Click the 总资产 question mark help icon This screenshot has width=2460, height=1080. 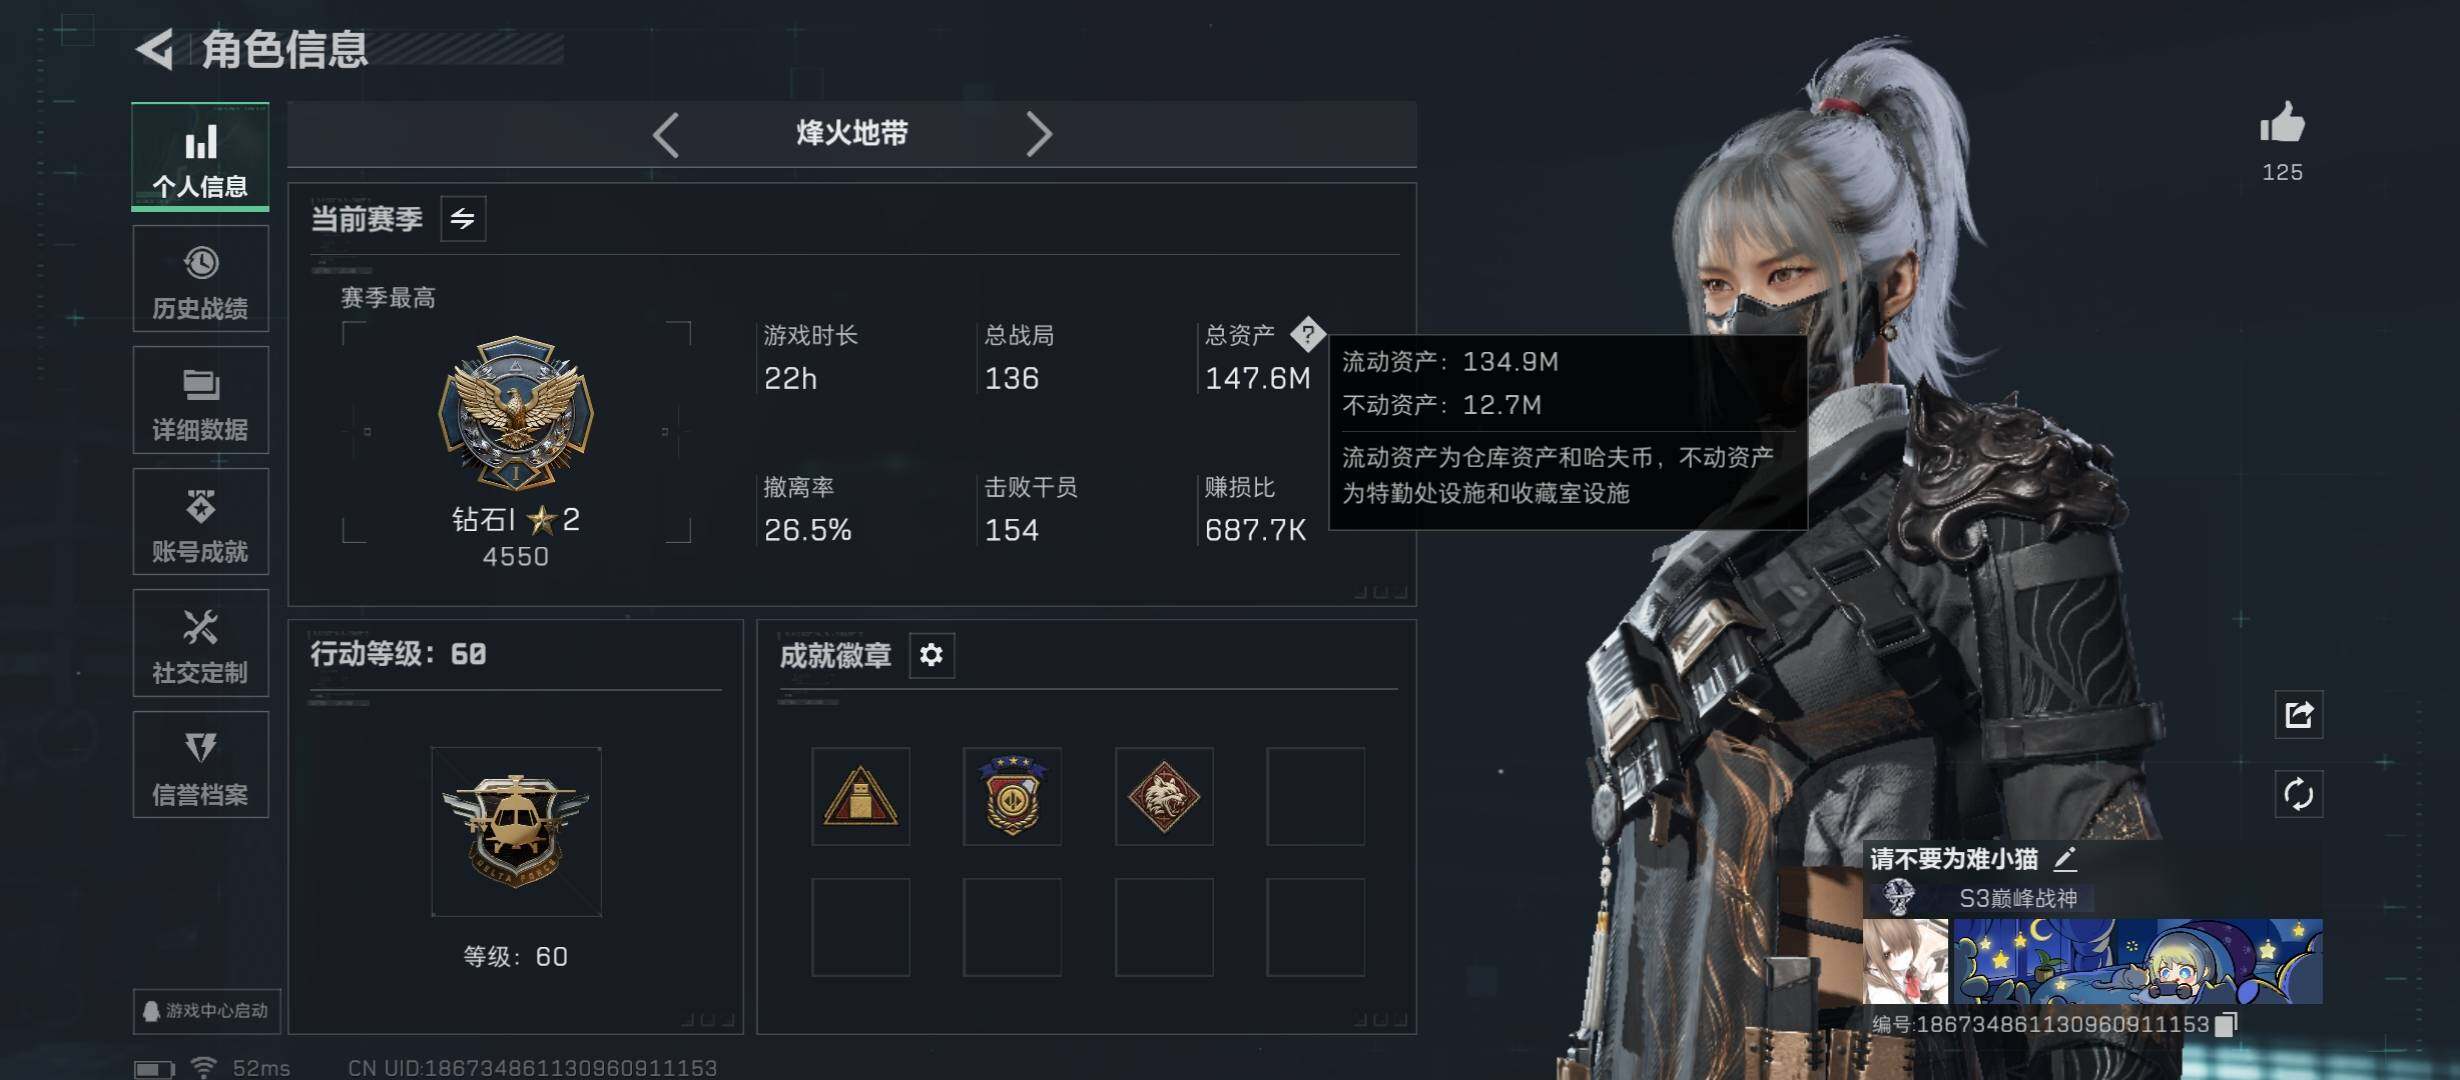click(1307, 334)
